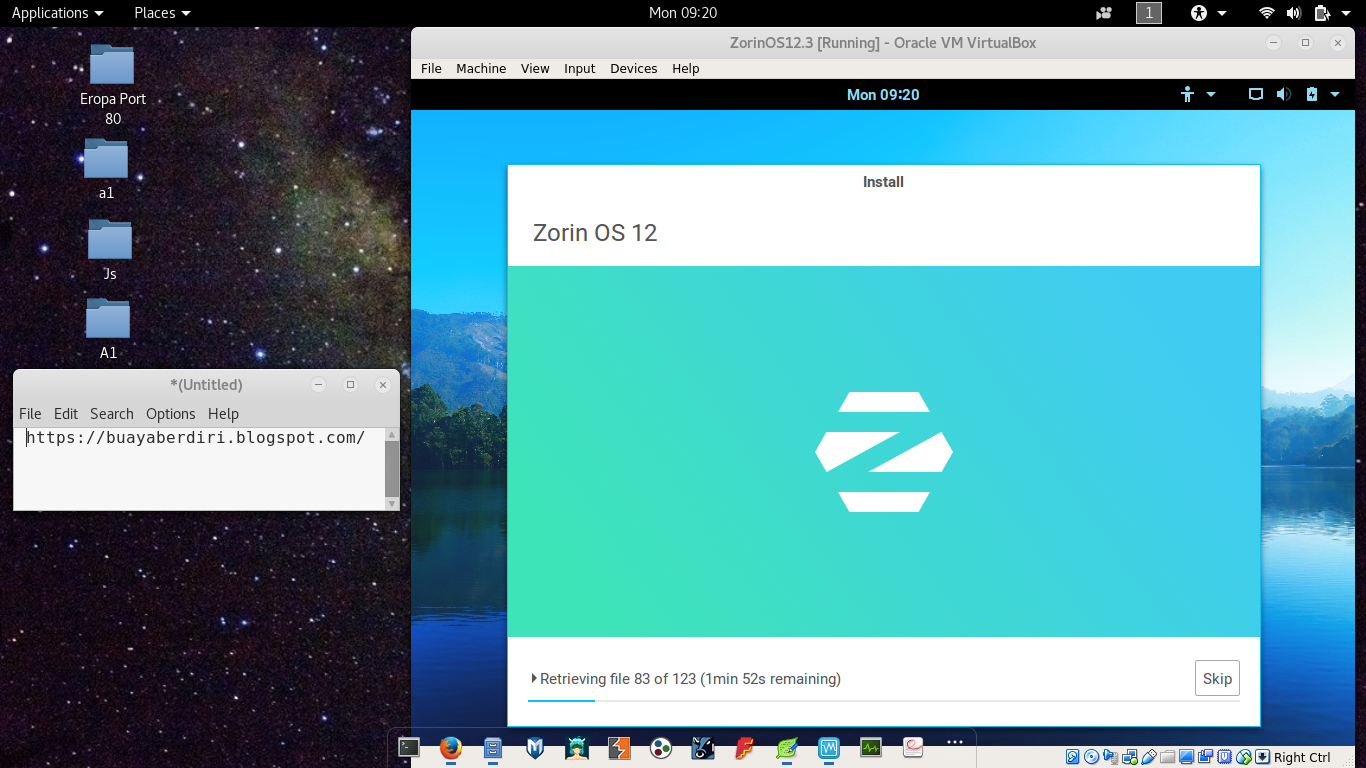Open Armitage anime-face icon in dock

pyautogui.click(x=577, y=747)
